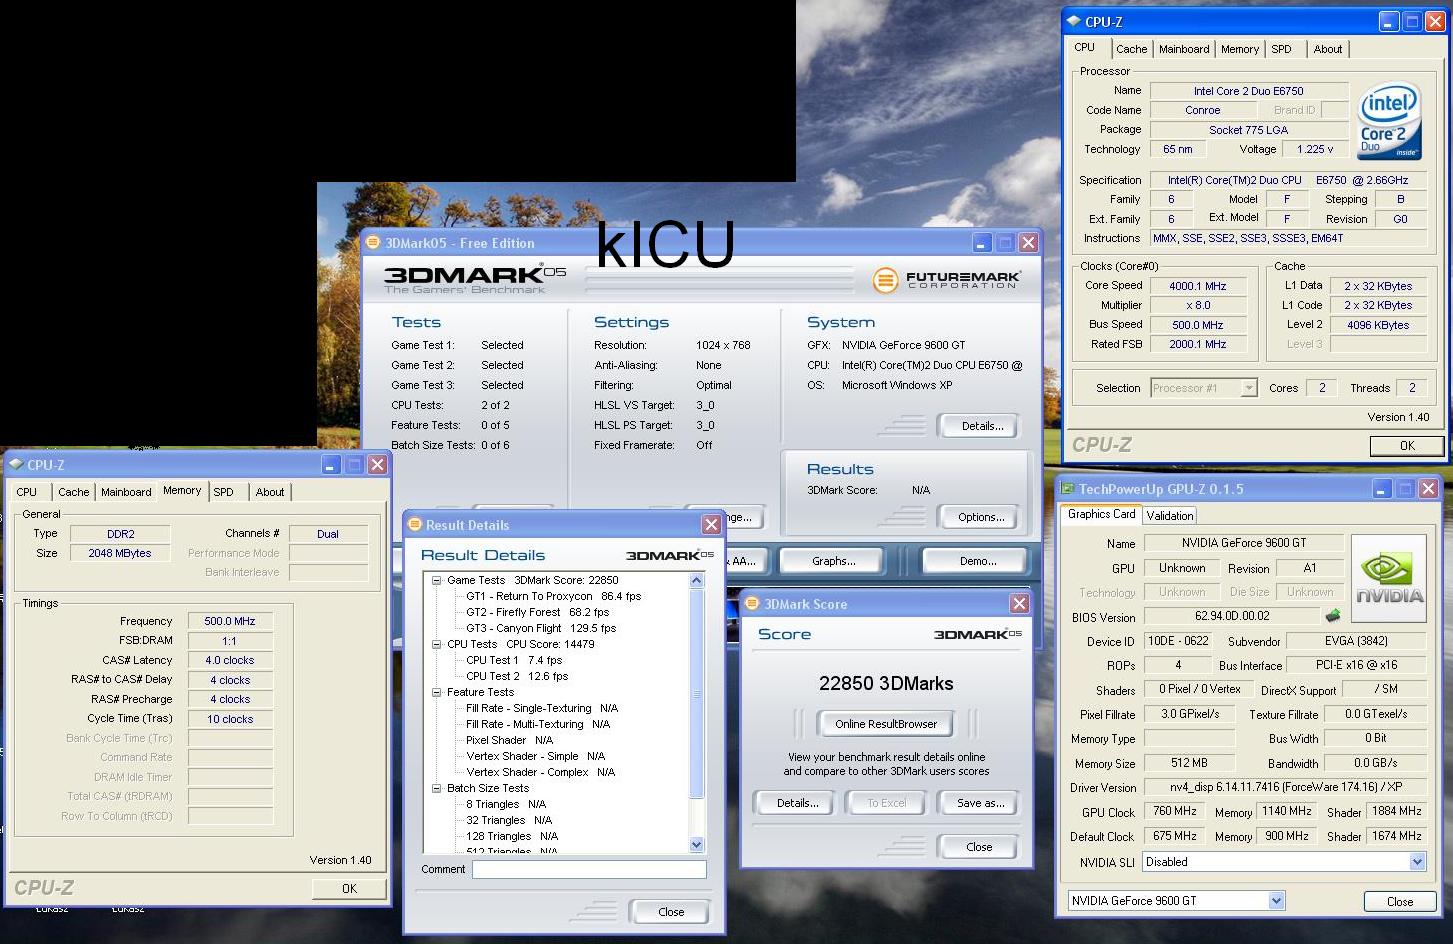Click the System Details... button in 3DMark05

click(x=982, y=426)
